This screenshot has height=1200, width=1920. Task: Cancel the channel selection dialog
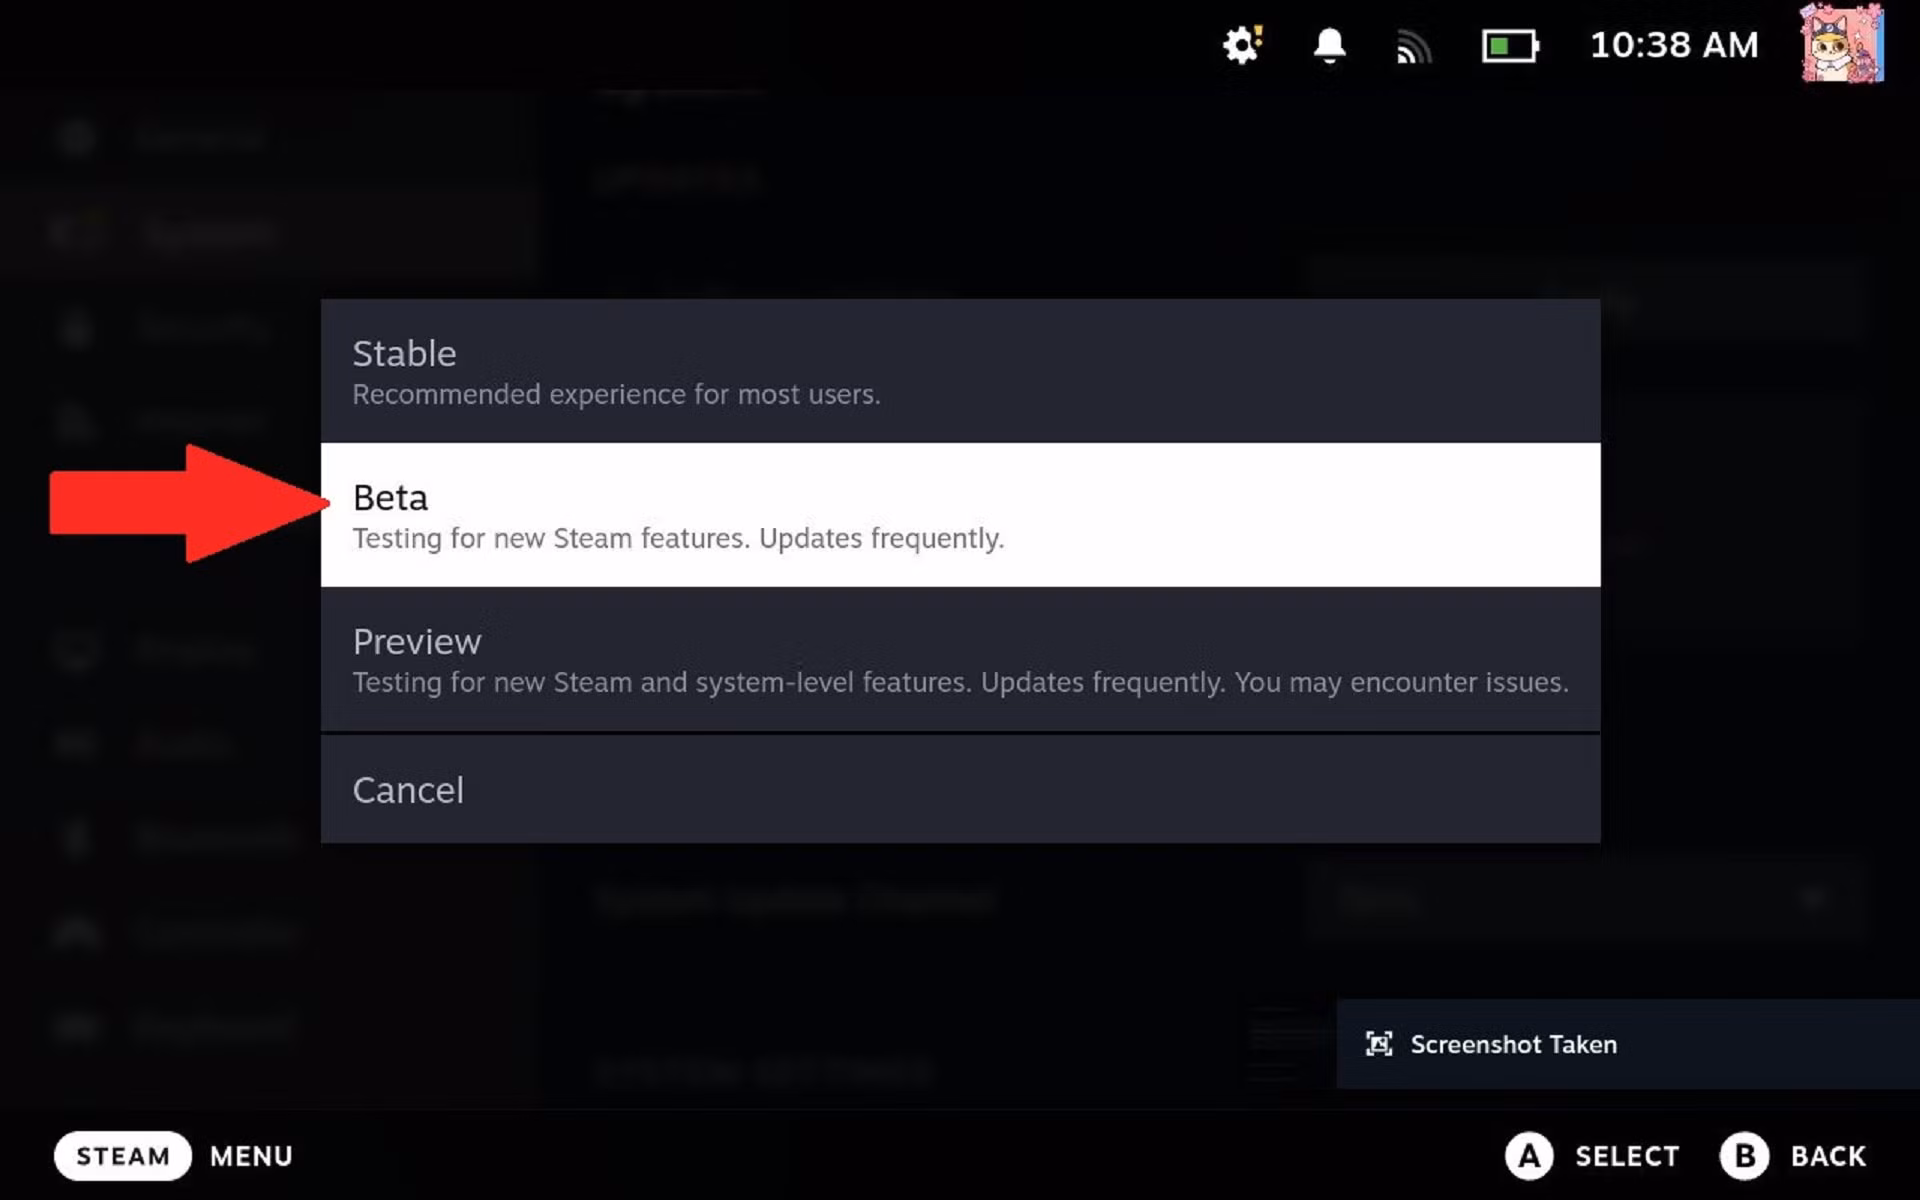point(960,790)
